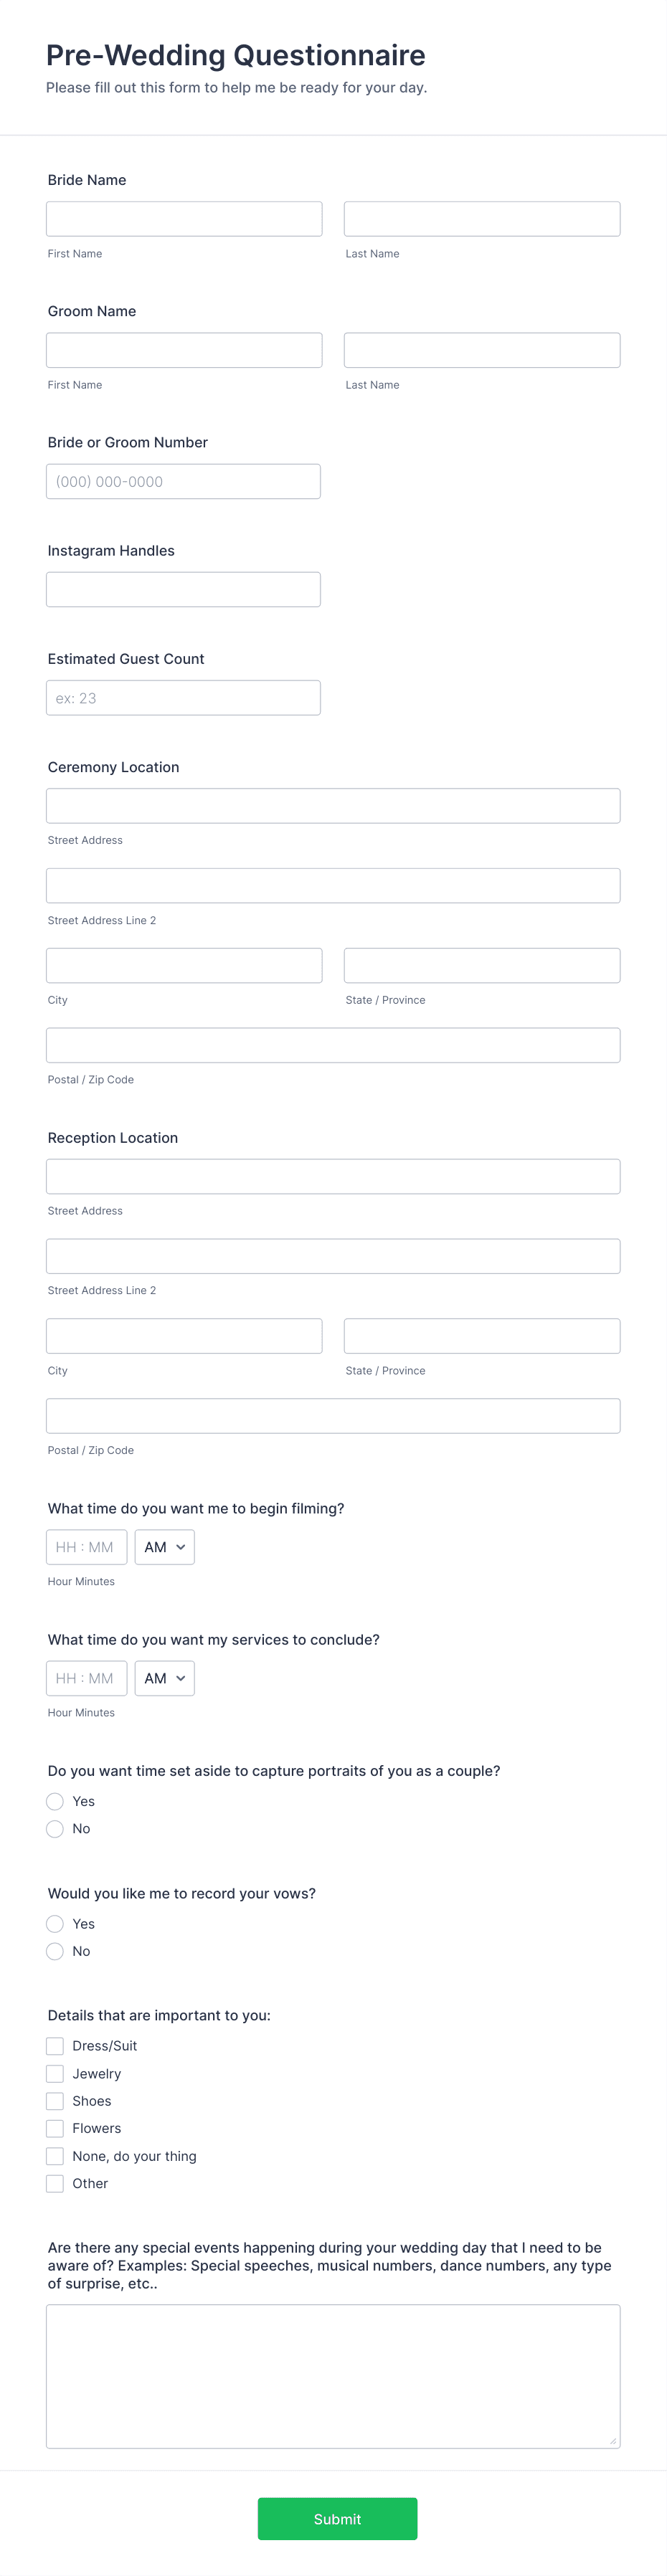Check the 'None, do your thing' option
Screen dimensions: 667x2576
[x=56, y=2156]
